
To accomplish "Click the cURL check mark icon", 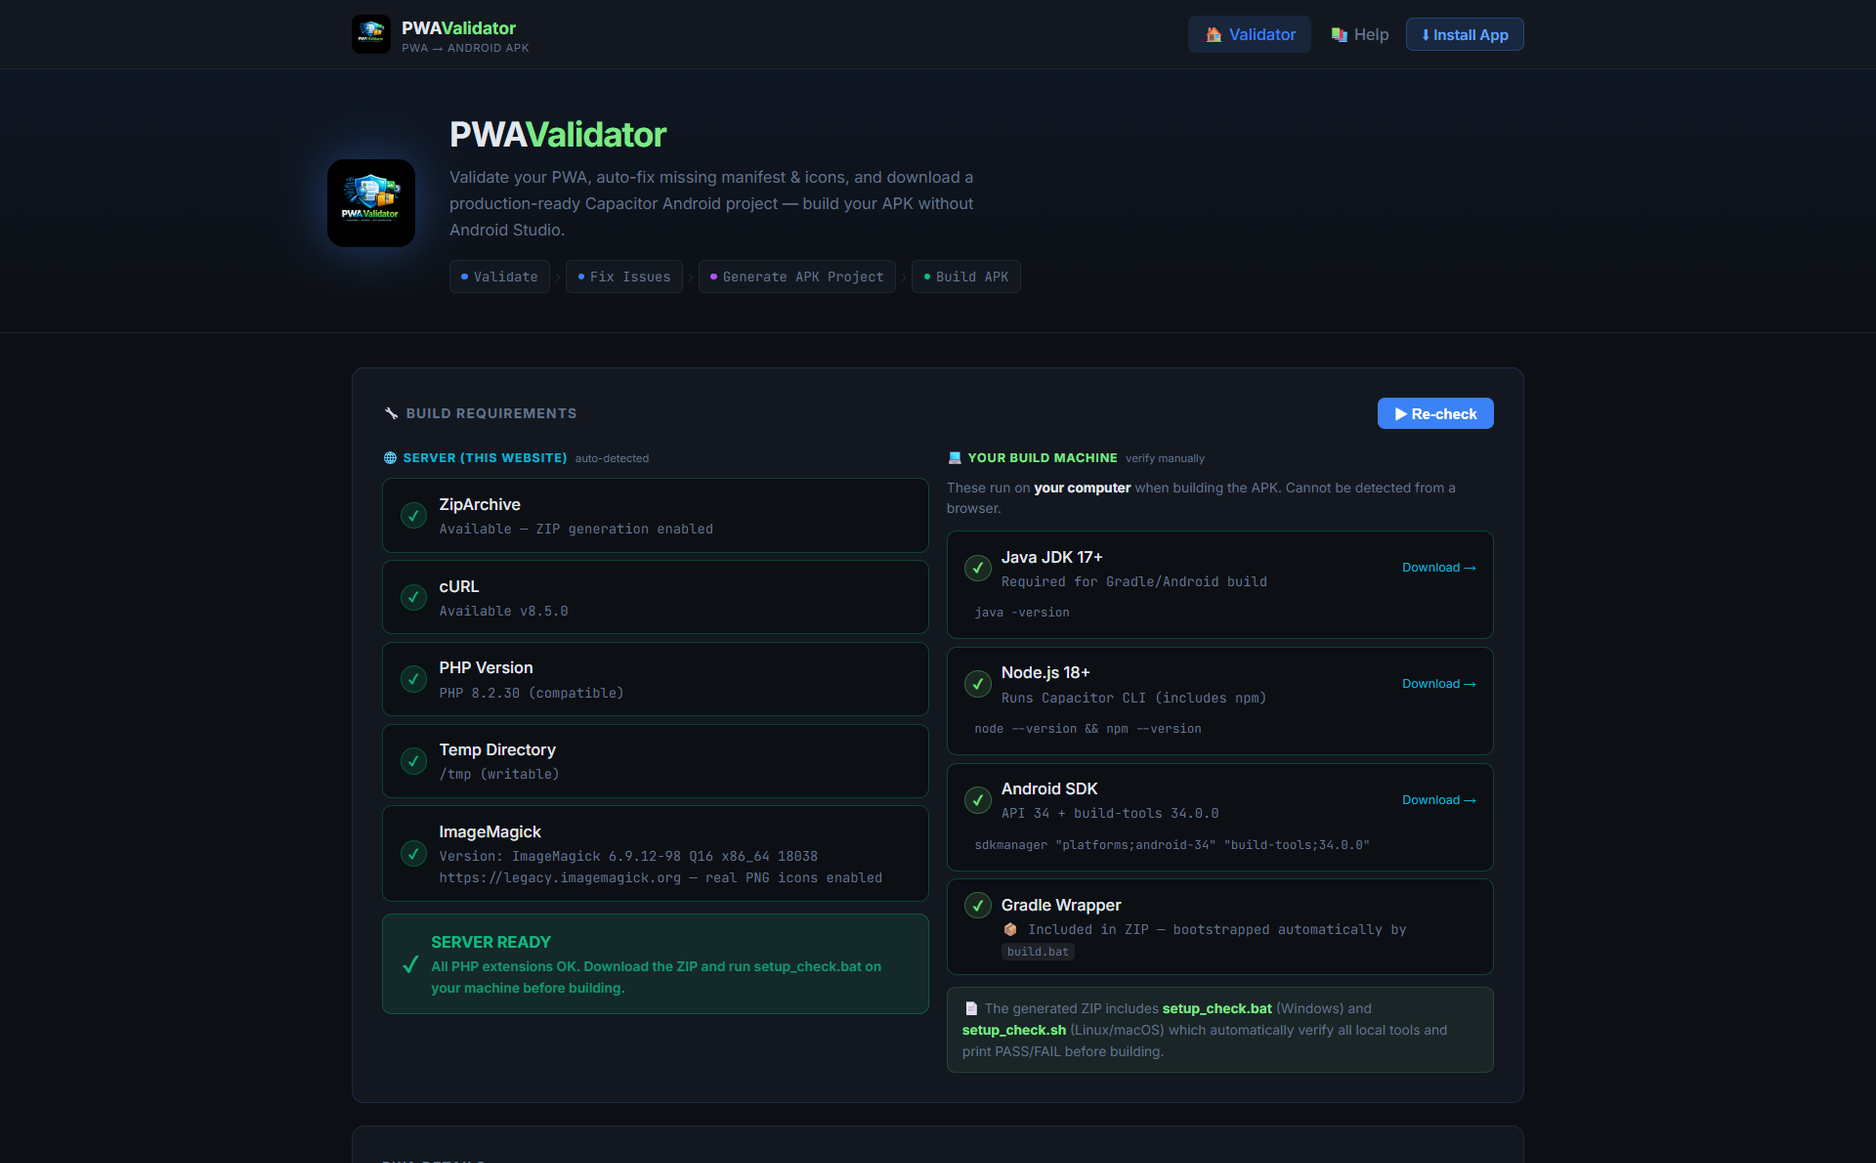I will point(413,598).
